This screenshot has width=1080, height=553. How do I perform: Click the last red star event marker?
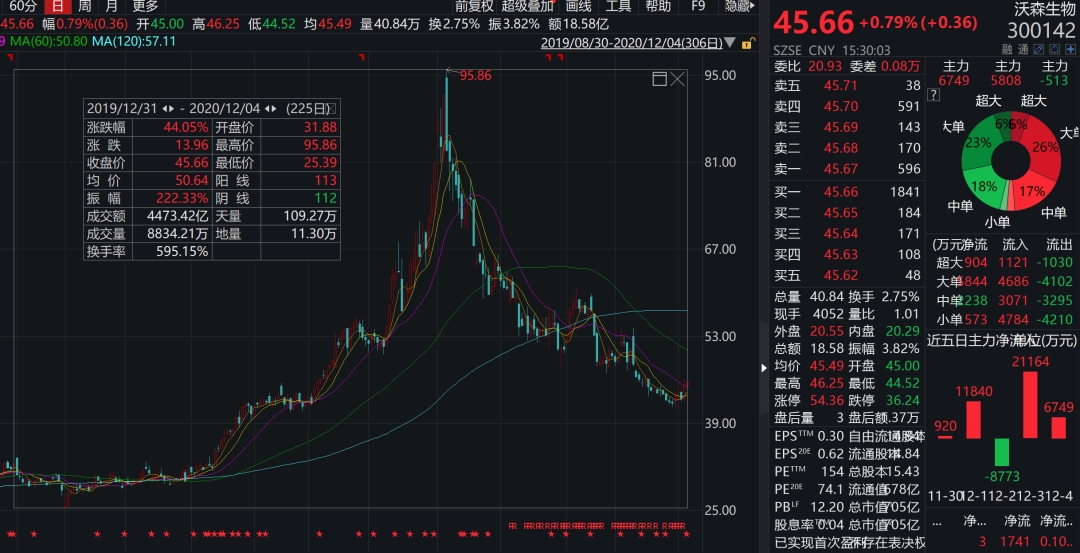(x=685, y=534)
